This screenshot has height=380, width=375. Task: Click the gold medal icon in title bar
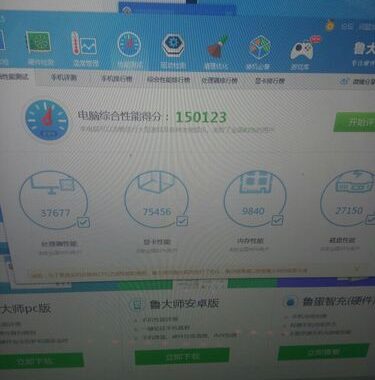tap(330, 25)
